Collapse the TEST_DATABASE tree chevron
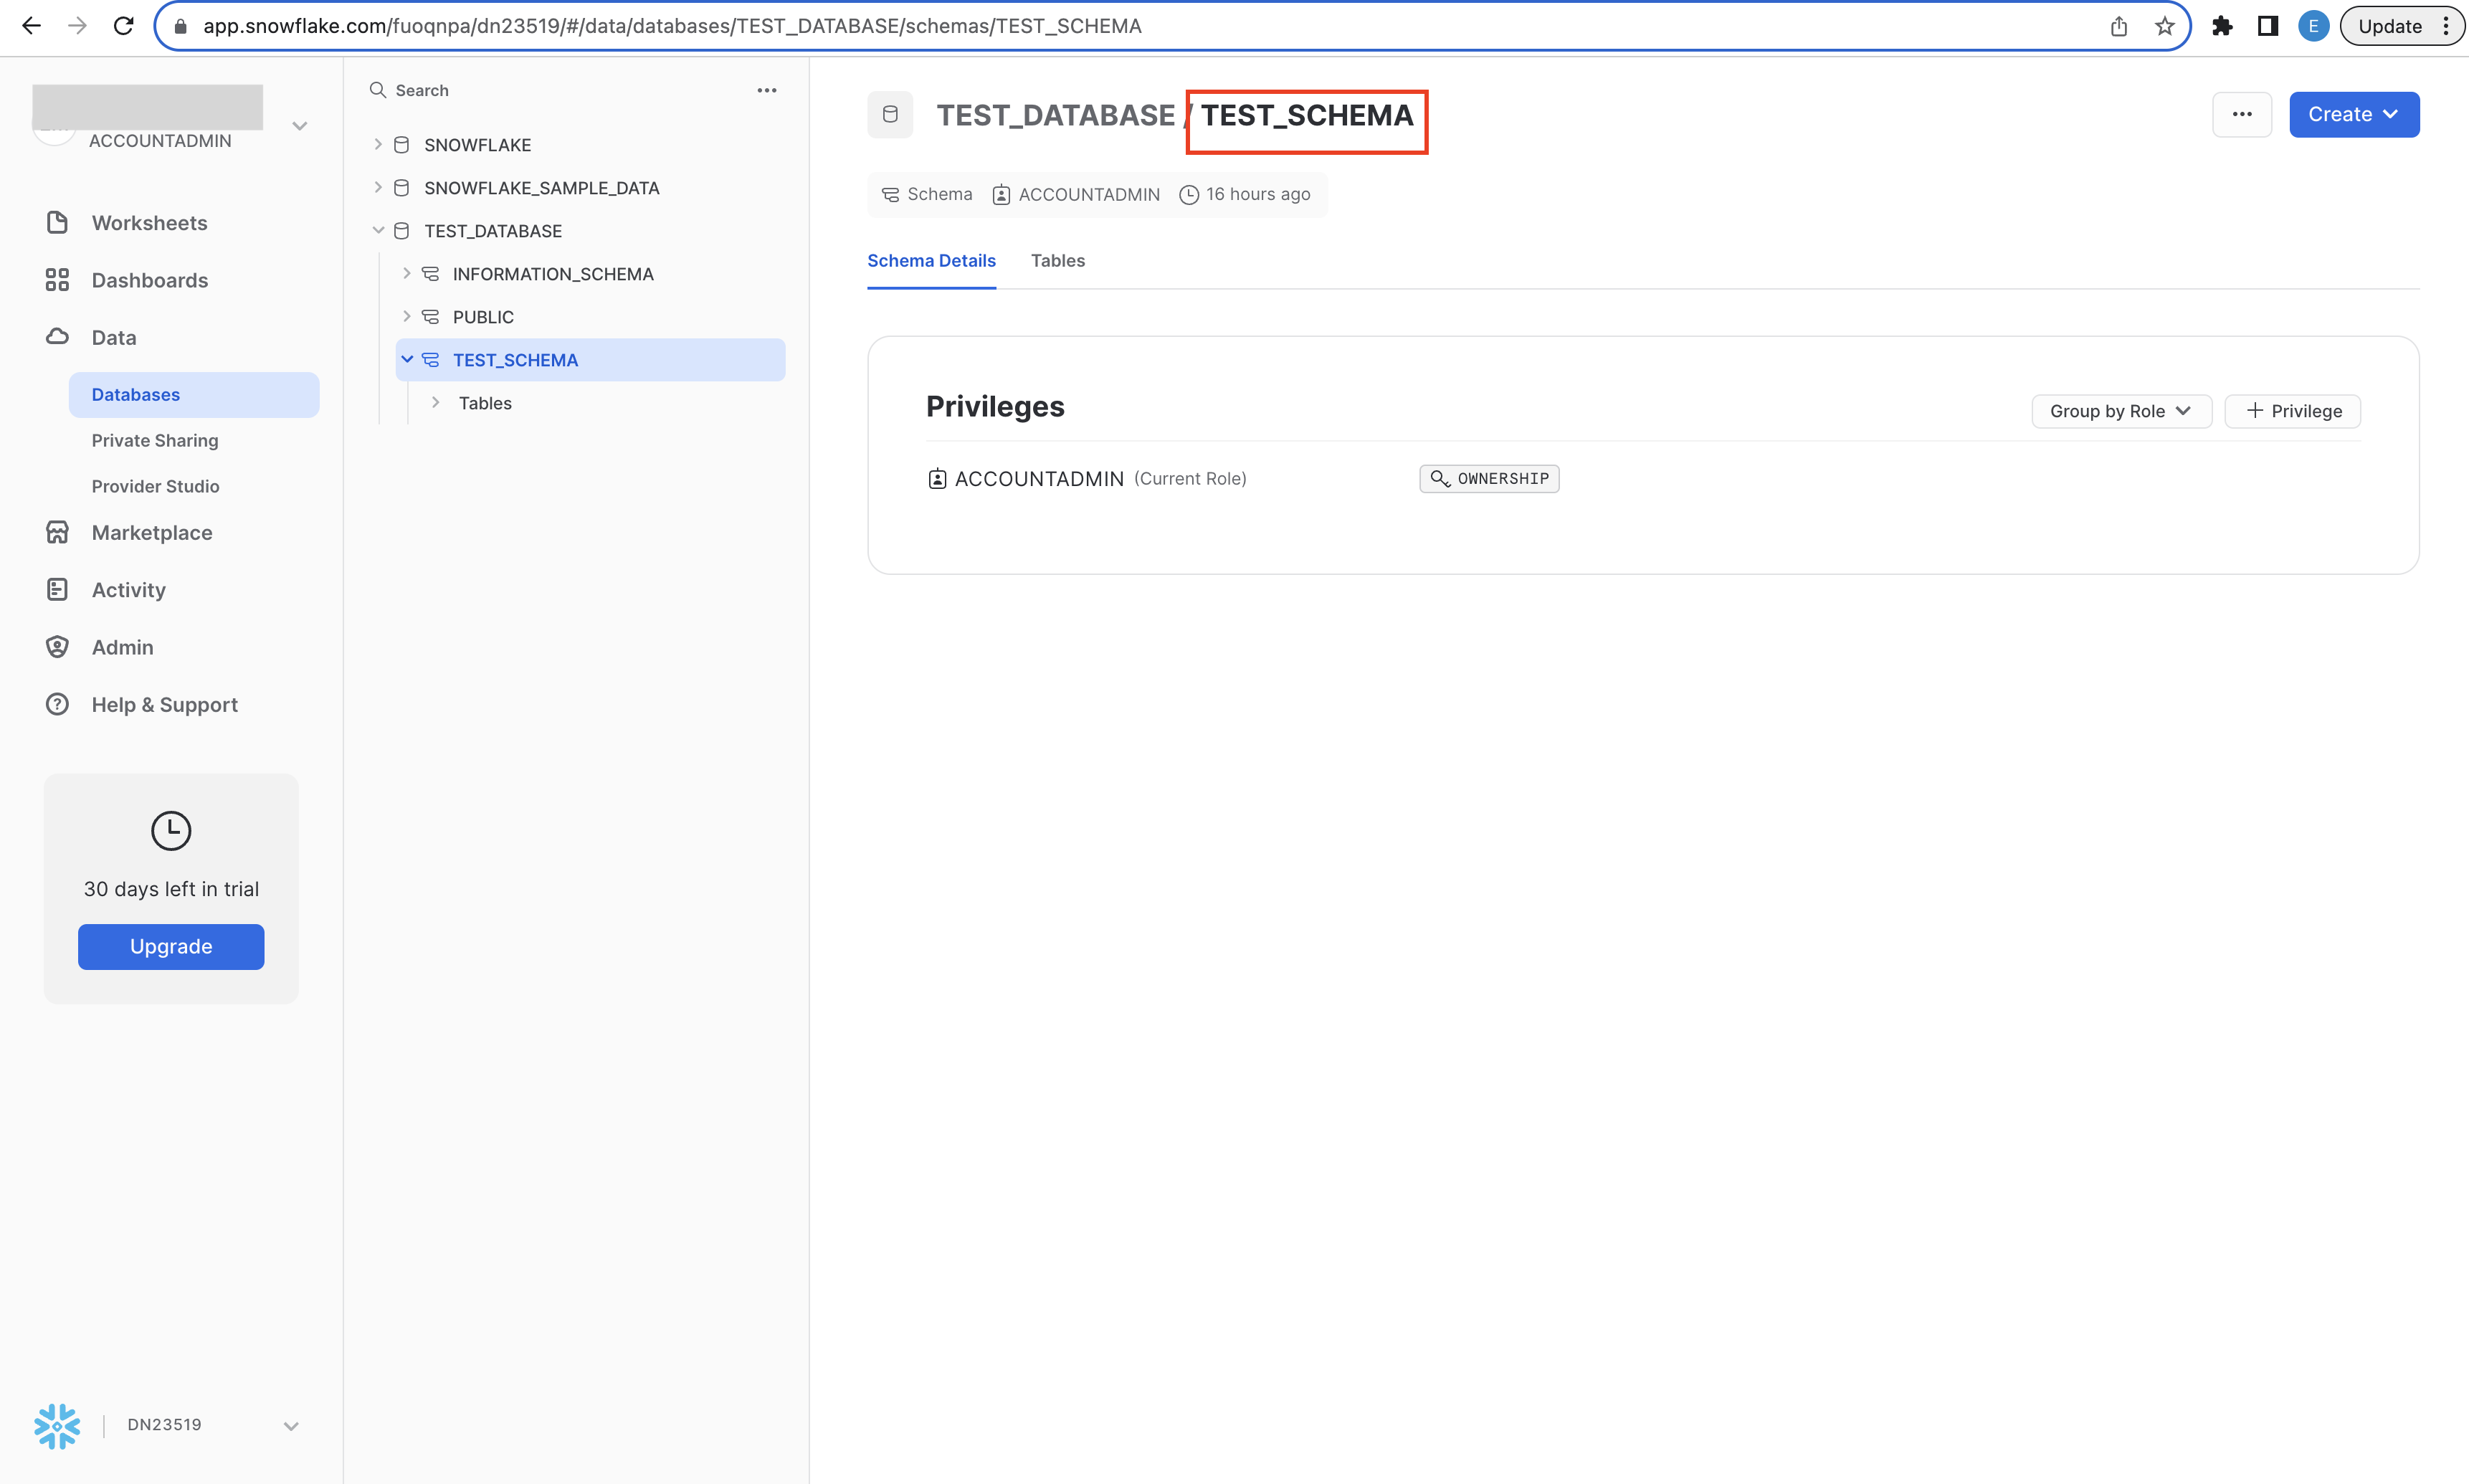Image resolution: width=2469 pixels, height=1484 pixels. coord(378,231)
